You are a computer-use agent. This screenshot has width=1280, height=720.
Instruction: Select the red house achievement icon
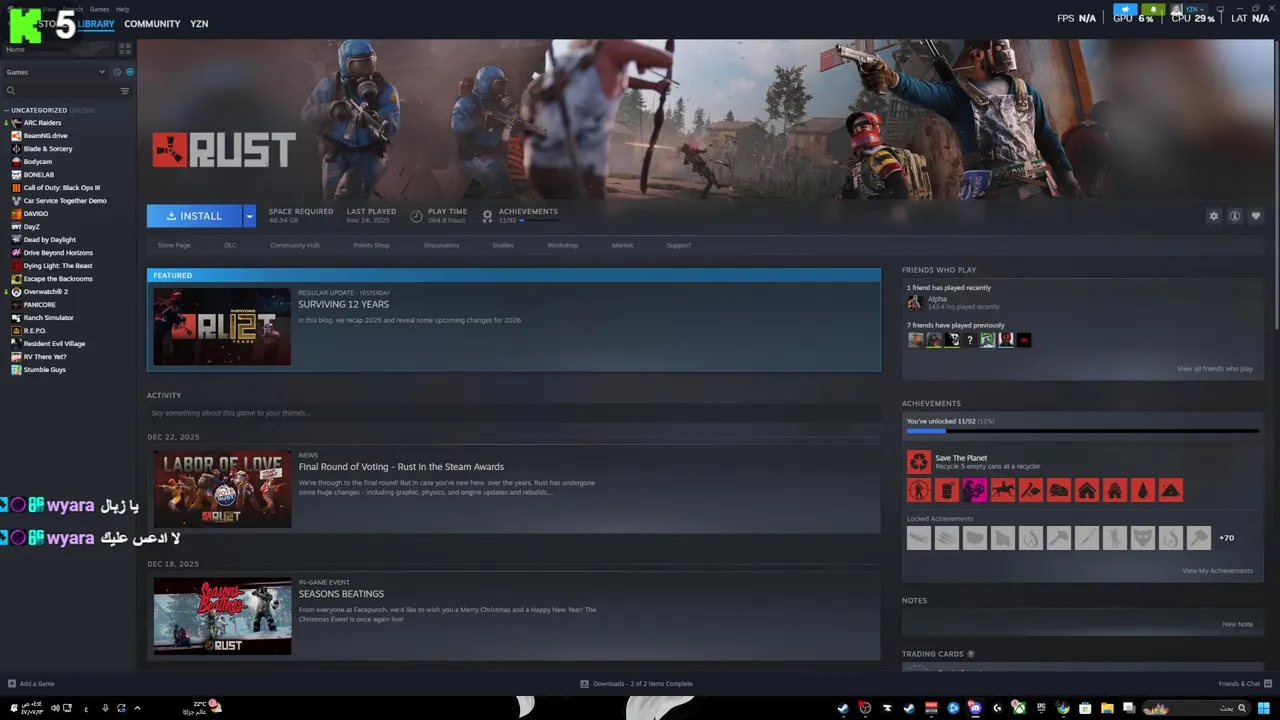coord(1087,490)
